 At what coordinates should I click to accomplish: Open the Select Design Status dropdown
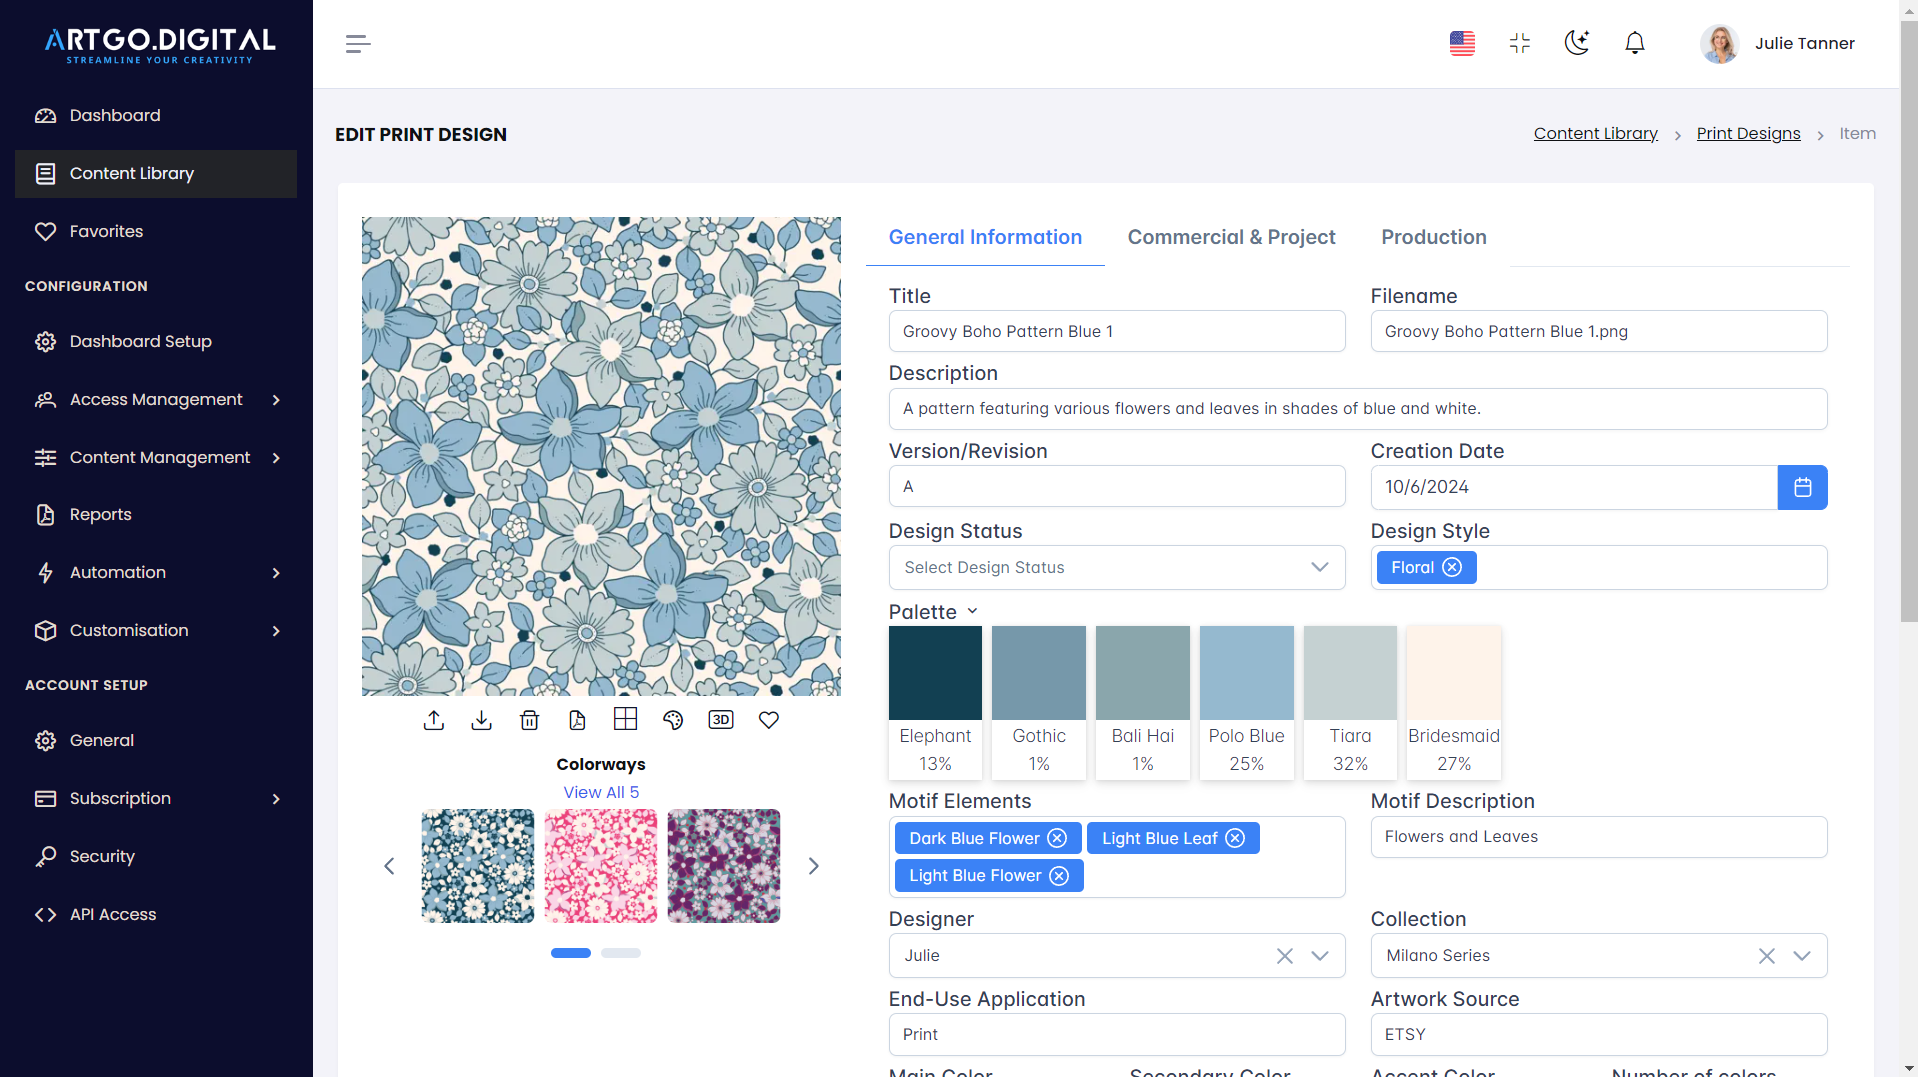(1116, 567)
